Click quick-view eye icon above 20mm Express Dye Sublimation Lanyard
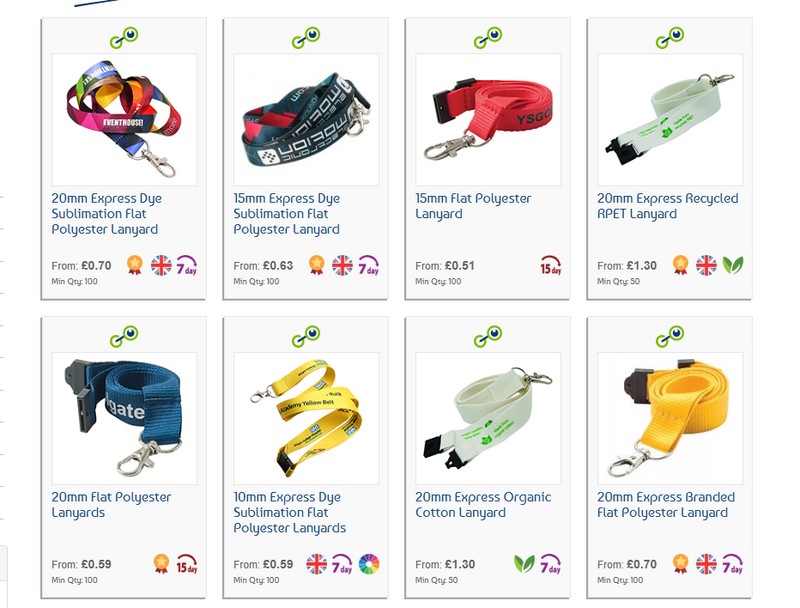 [x=124, y=37]
